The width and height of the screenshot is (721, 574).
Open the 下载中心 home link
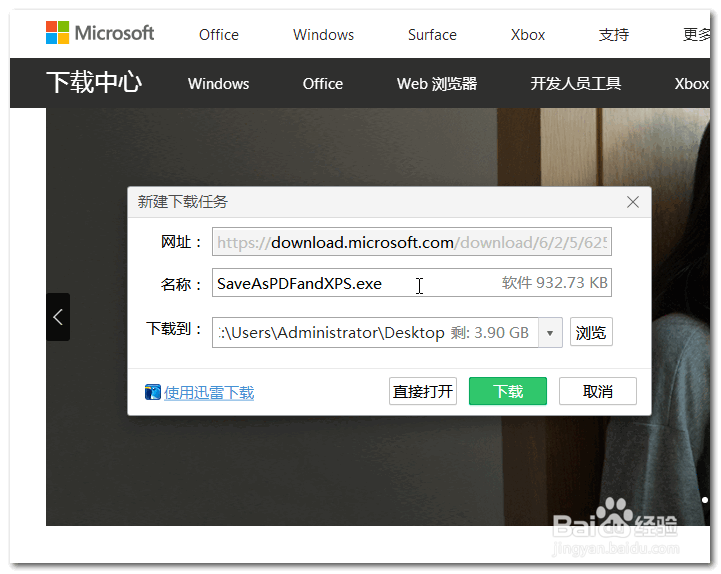pos(94,83)
